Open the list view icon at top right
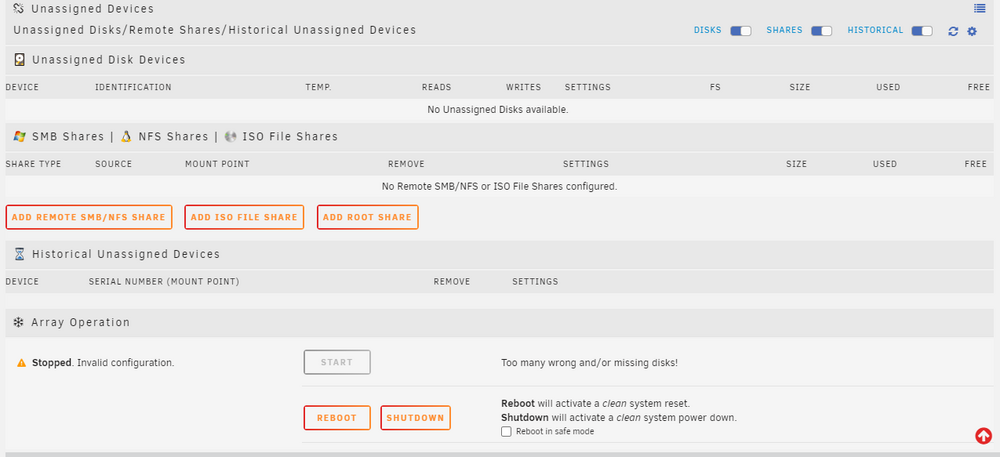The image size is (1000, 457). click(x=980, y=8)
